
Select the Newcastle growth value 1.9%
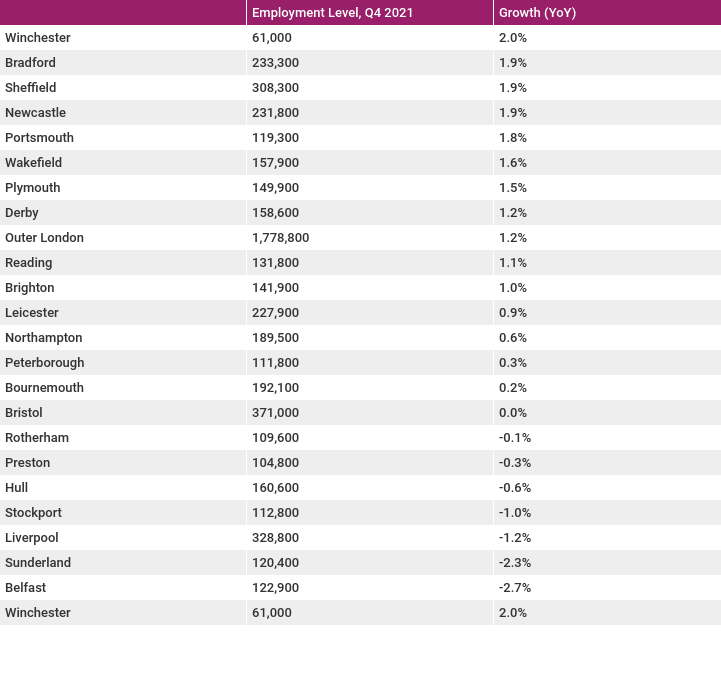click(513, 113)
